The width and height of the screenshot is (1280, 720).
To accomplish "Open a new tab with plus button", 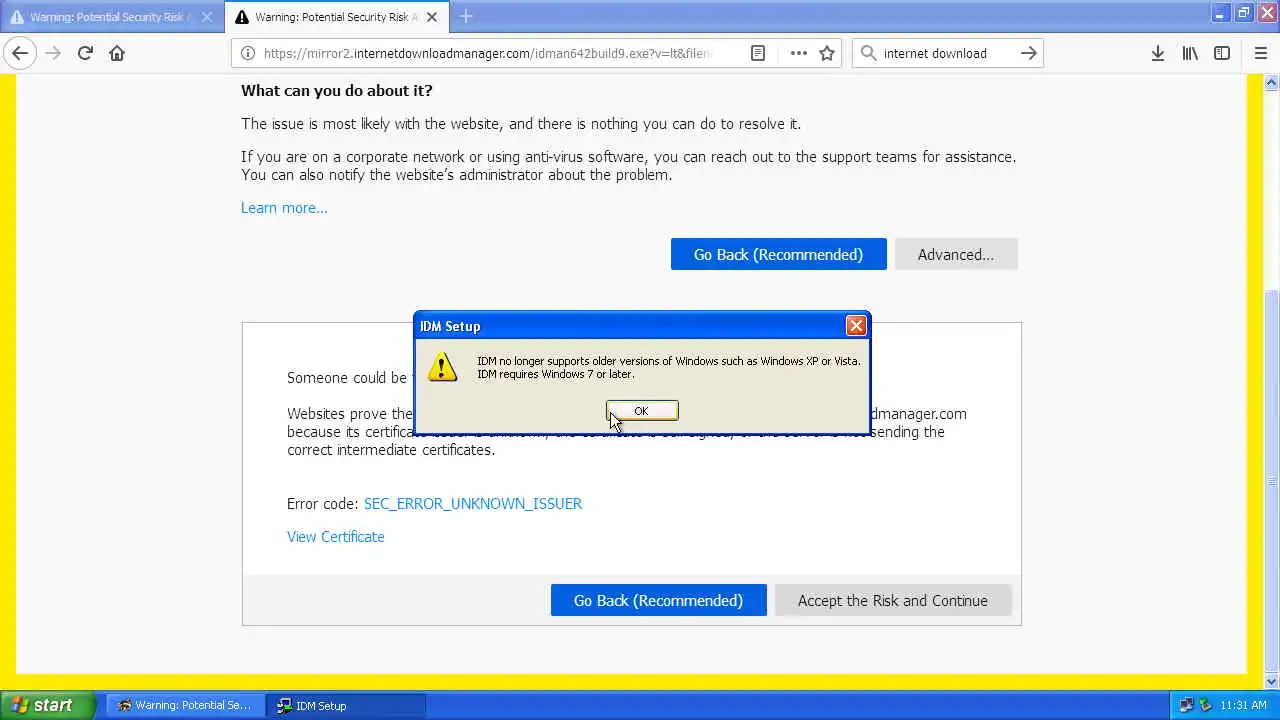I will tap(466, 17).
